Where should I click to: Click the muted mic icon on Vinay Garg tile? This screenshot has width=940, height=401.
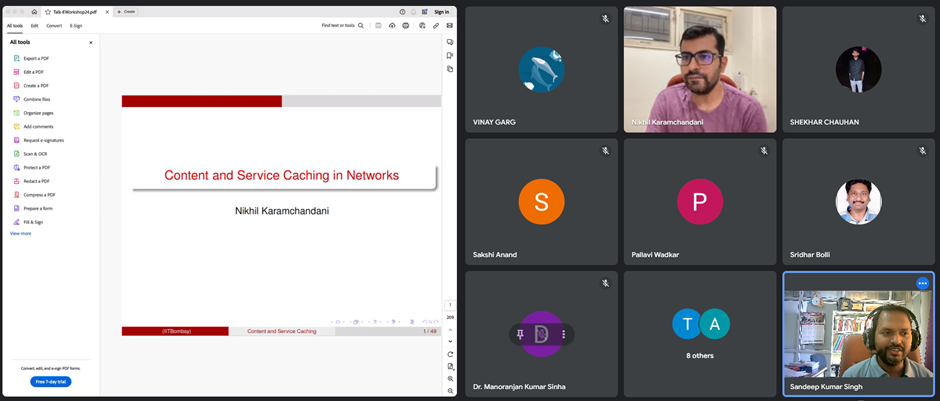tap(605, 19)
